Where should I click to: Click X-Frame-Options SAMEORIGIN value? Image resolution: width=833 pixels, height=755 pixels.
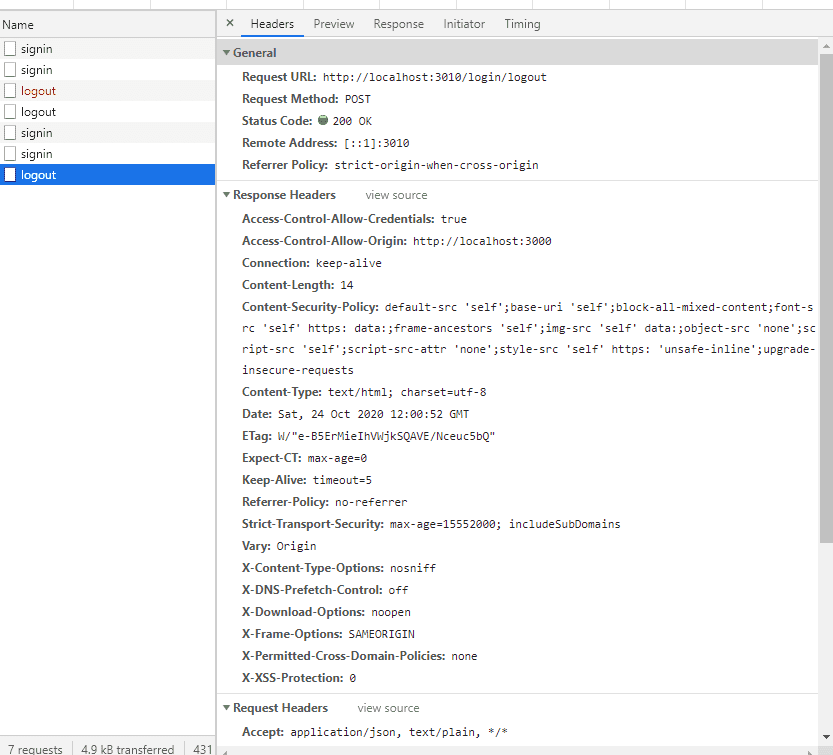point(381,634)
